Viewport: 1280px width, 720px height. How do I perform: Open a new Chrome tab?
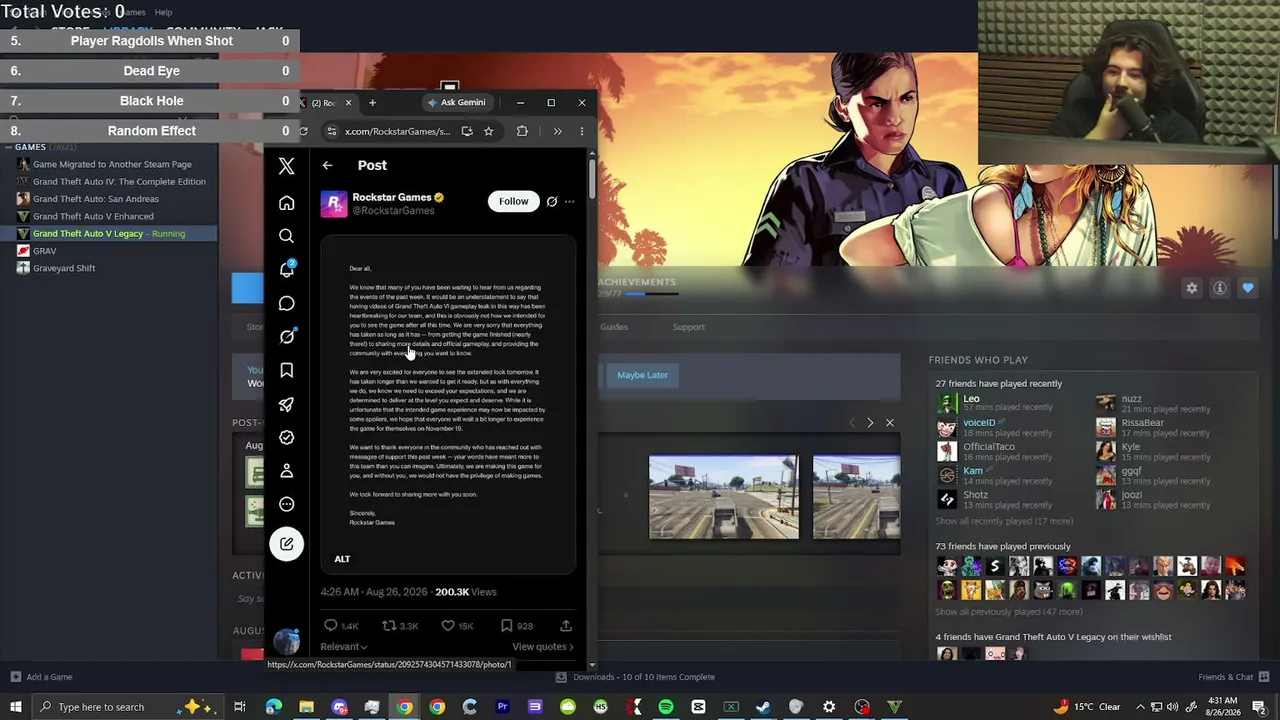pyautogui.click(x=372, y=102)
